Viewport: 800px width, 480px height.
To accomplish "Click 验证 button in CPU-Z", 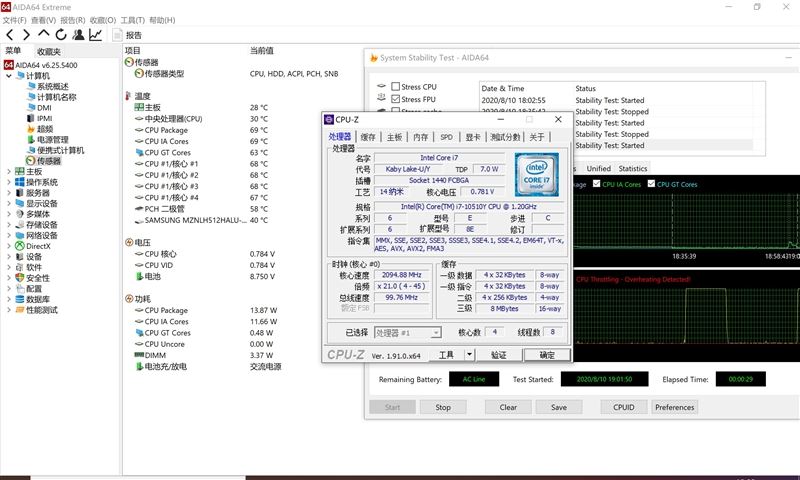I will (499, 355).
